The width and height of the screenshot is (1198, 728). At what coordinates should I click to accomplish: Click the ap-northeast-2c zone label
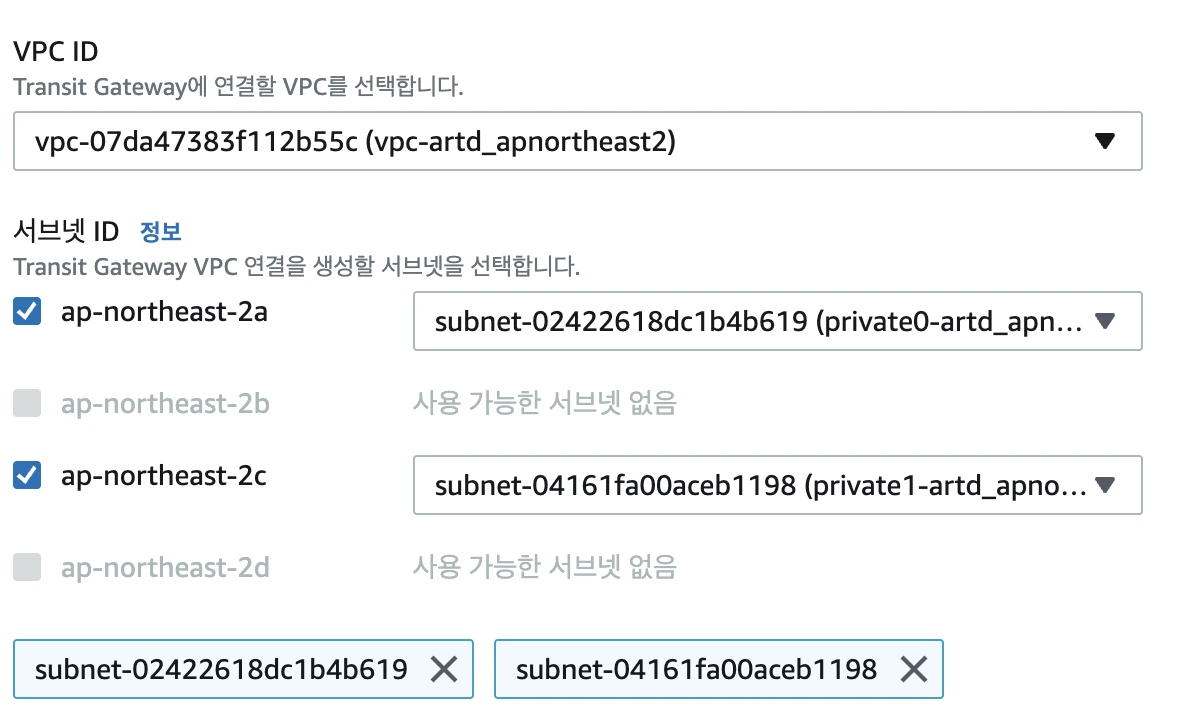[164, 476]
